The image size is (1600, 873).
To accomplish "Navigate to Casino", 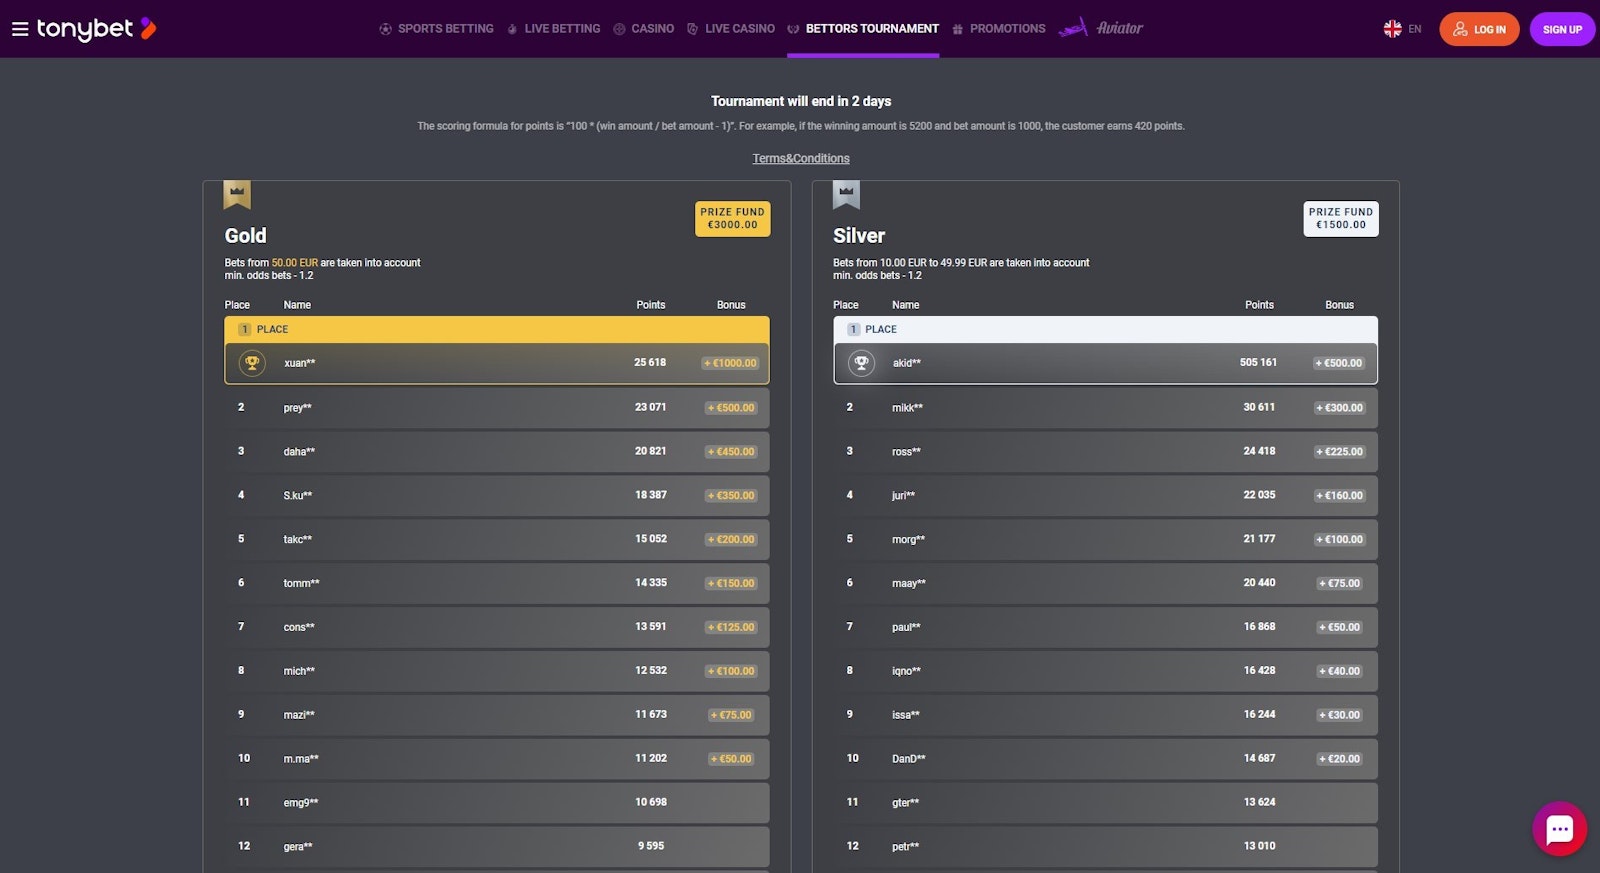I will coord(643,29).
